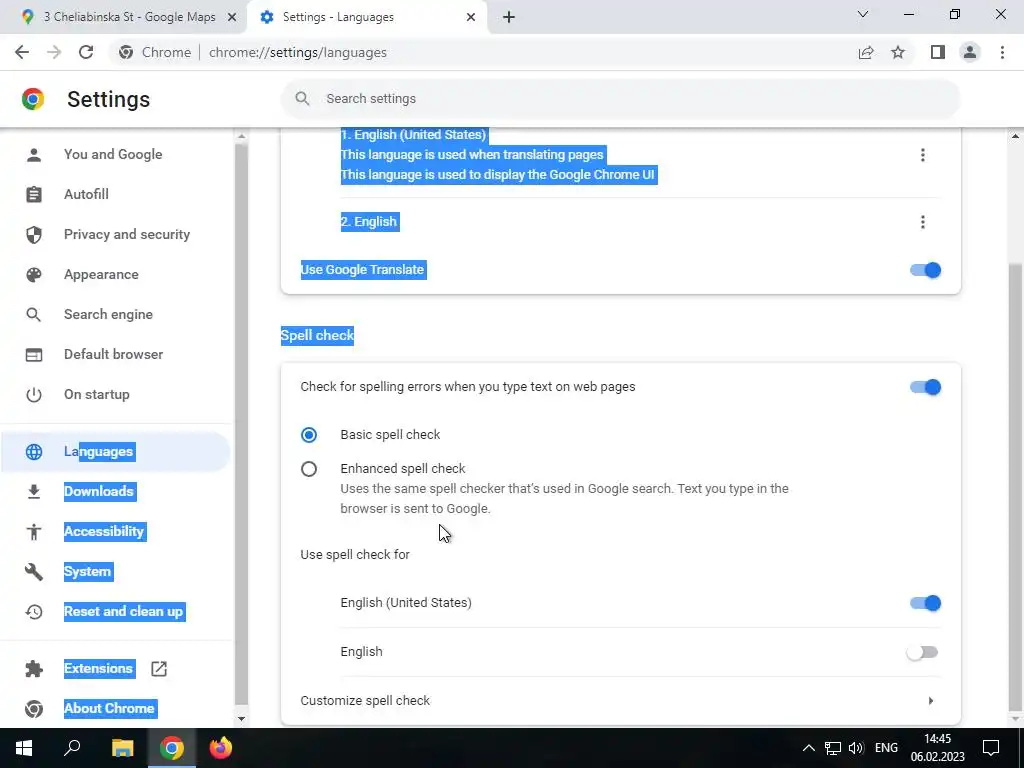The image size is (1024, 768).
Task: Open the Chrome three-dot menu
Action: [1002, 52]
